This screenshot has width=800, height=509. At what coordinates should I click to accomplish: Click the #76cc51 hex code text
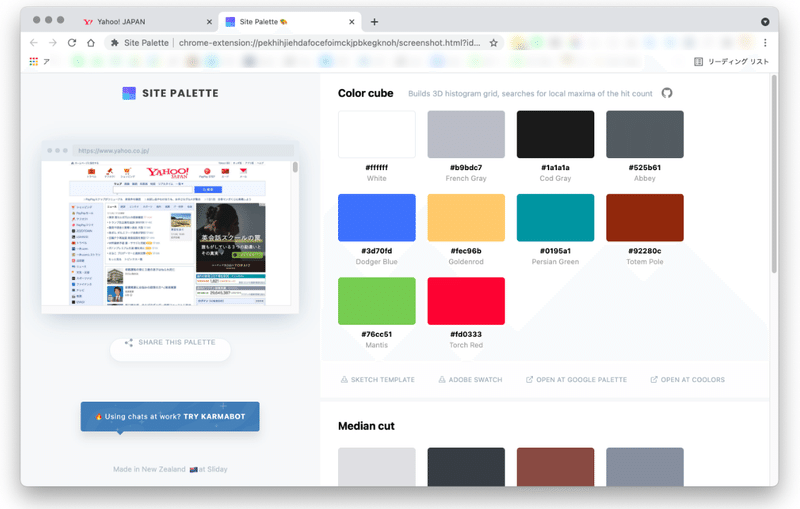(377, 334)
